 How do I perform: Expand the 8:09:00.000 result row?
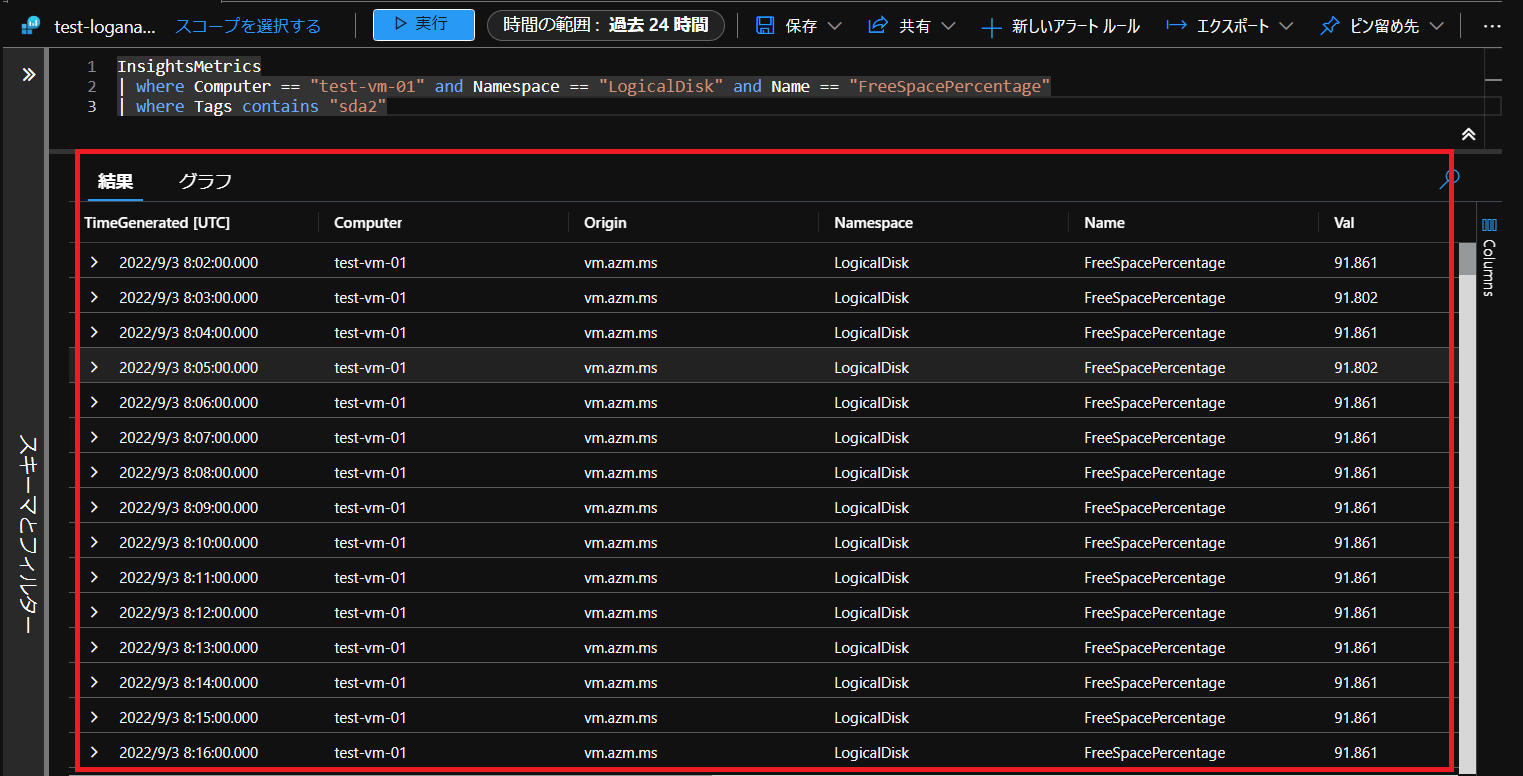95,507
